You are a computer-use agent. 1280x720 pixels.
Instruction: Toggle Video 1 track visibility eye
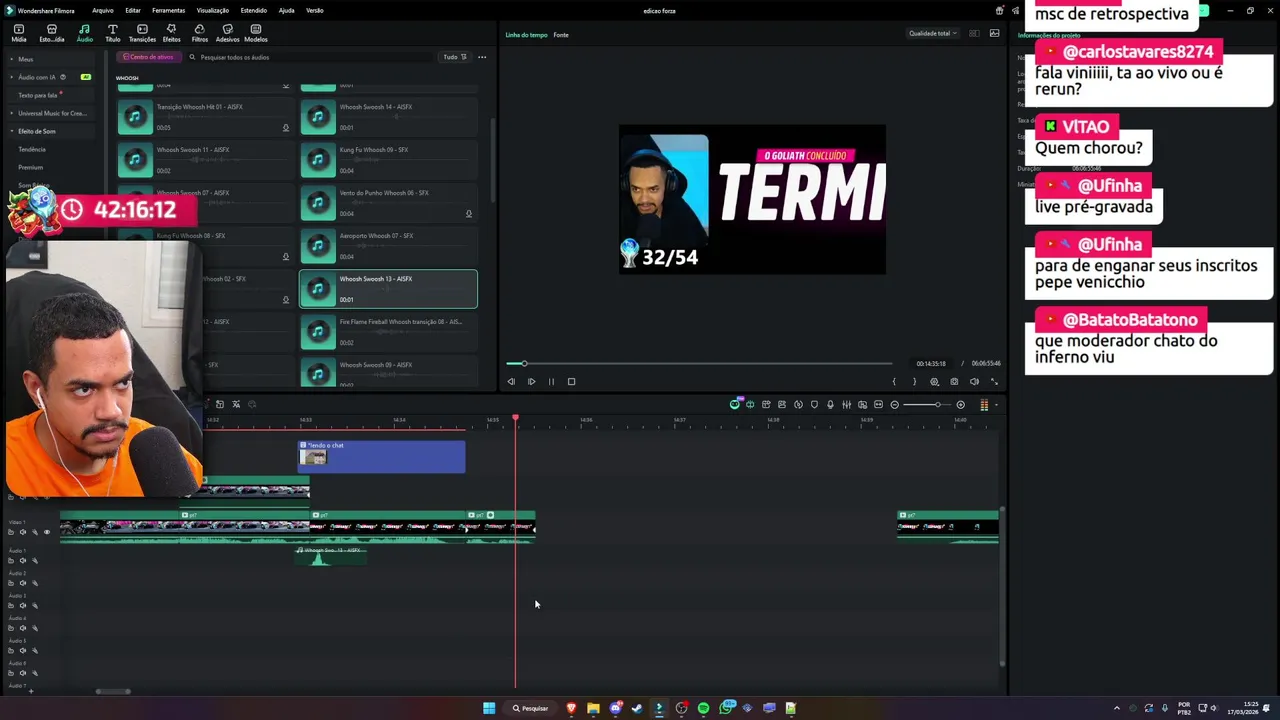click(46, 532)
